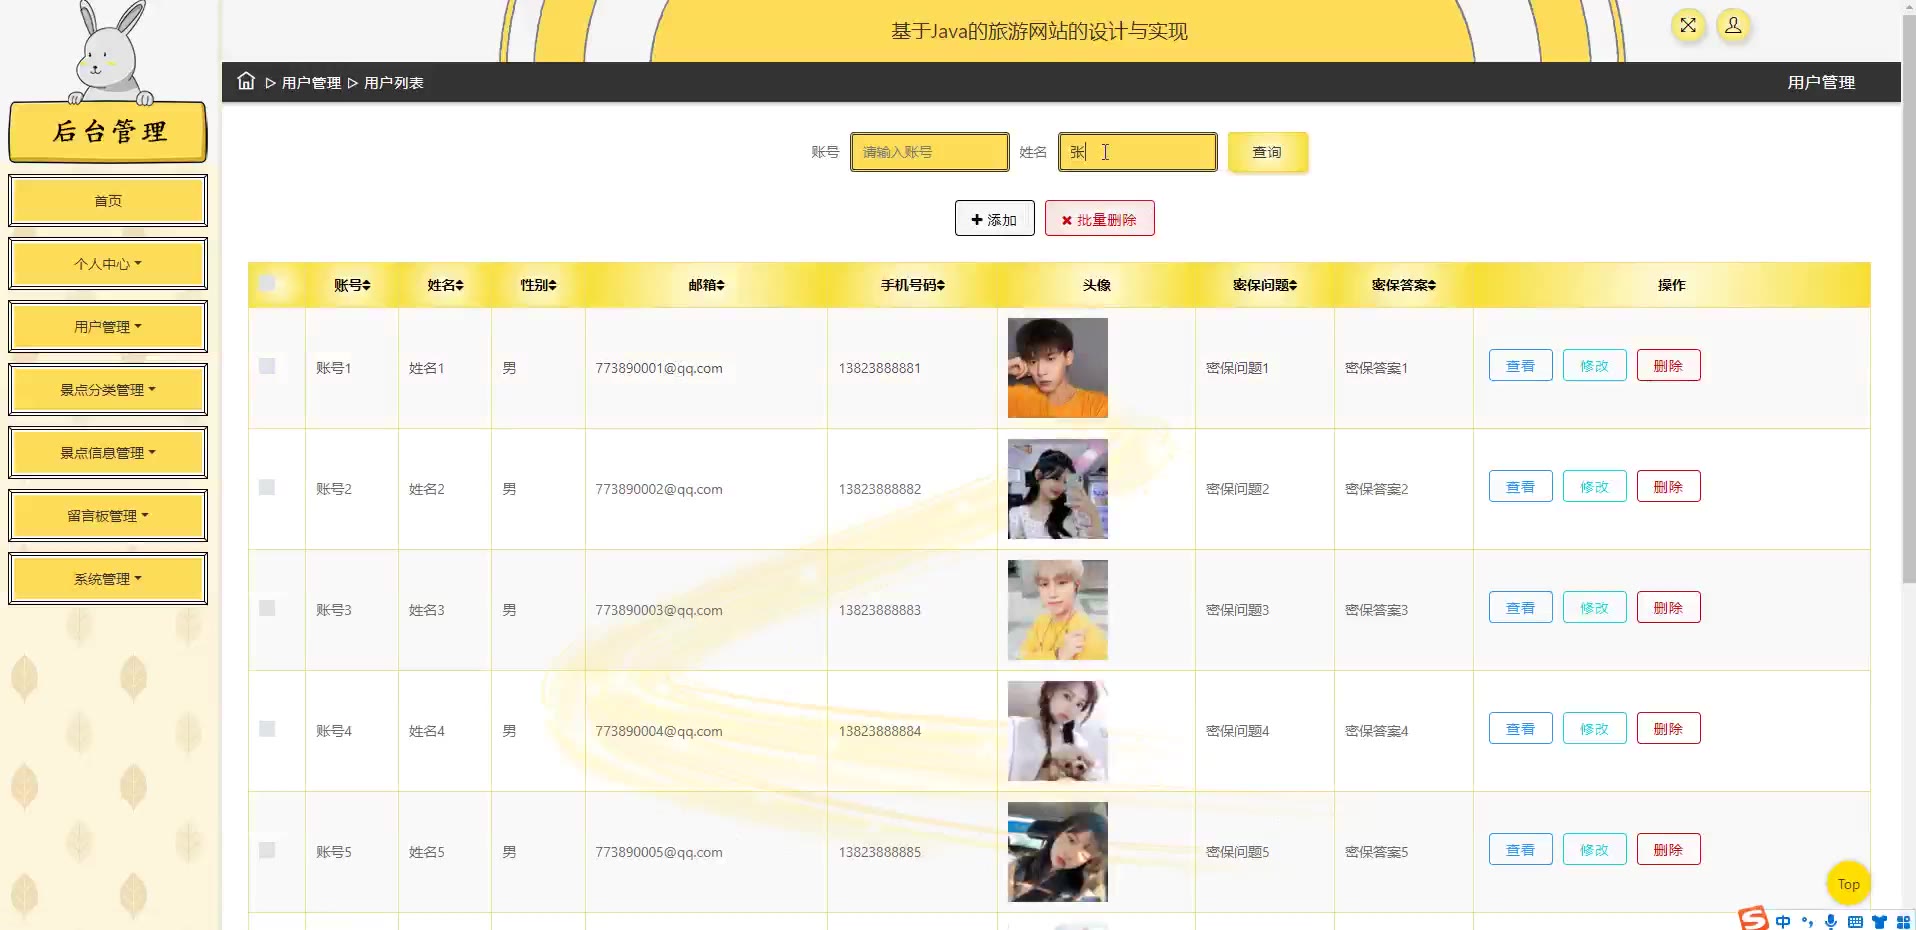
Task: Expand the 景点信息管理 sidebar menu
Action: coord(108,453)
